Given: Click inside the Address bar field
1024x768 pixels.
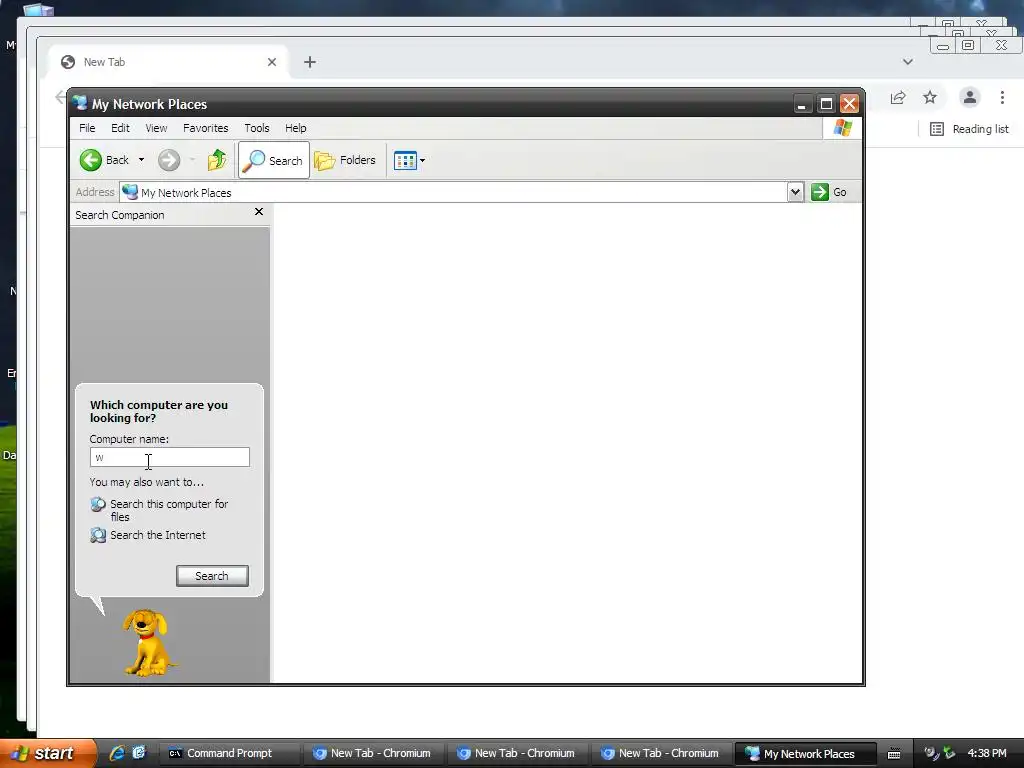Looking at the screenshot, I should click(x=454, y=192).
